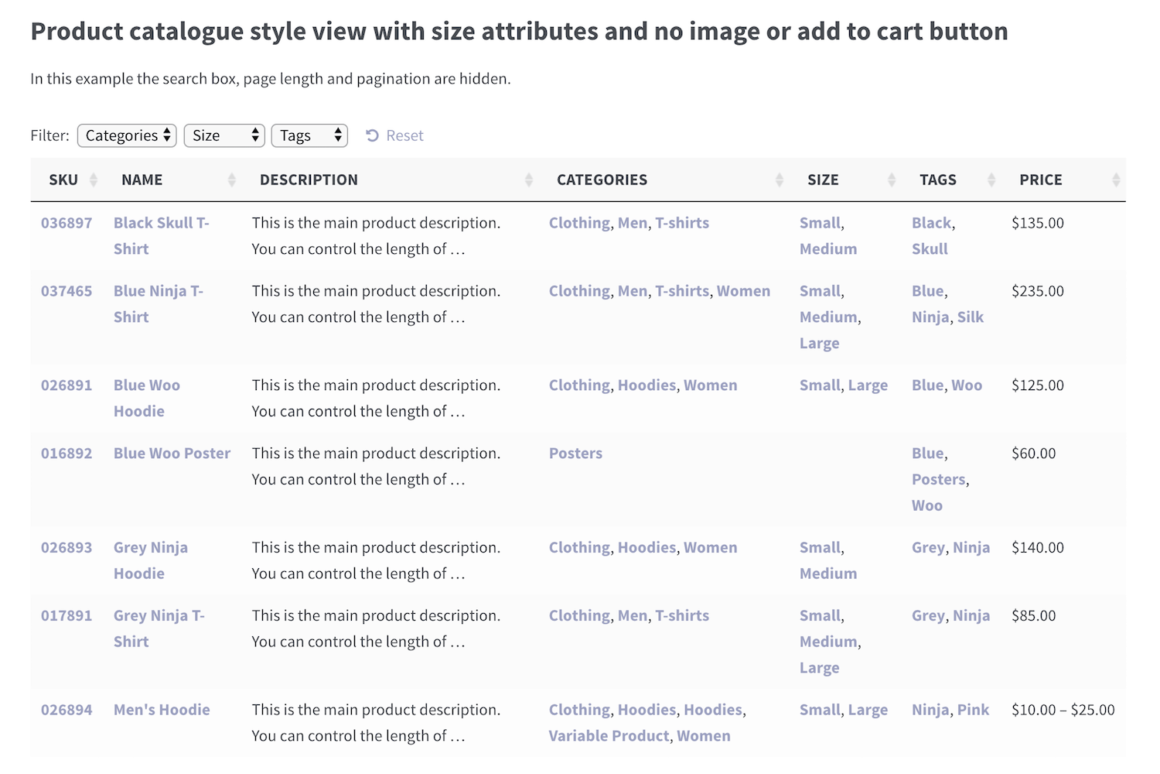Click the Reset link to clear filters
This screenshot has height=774, width=1160.
[403, 135]
